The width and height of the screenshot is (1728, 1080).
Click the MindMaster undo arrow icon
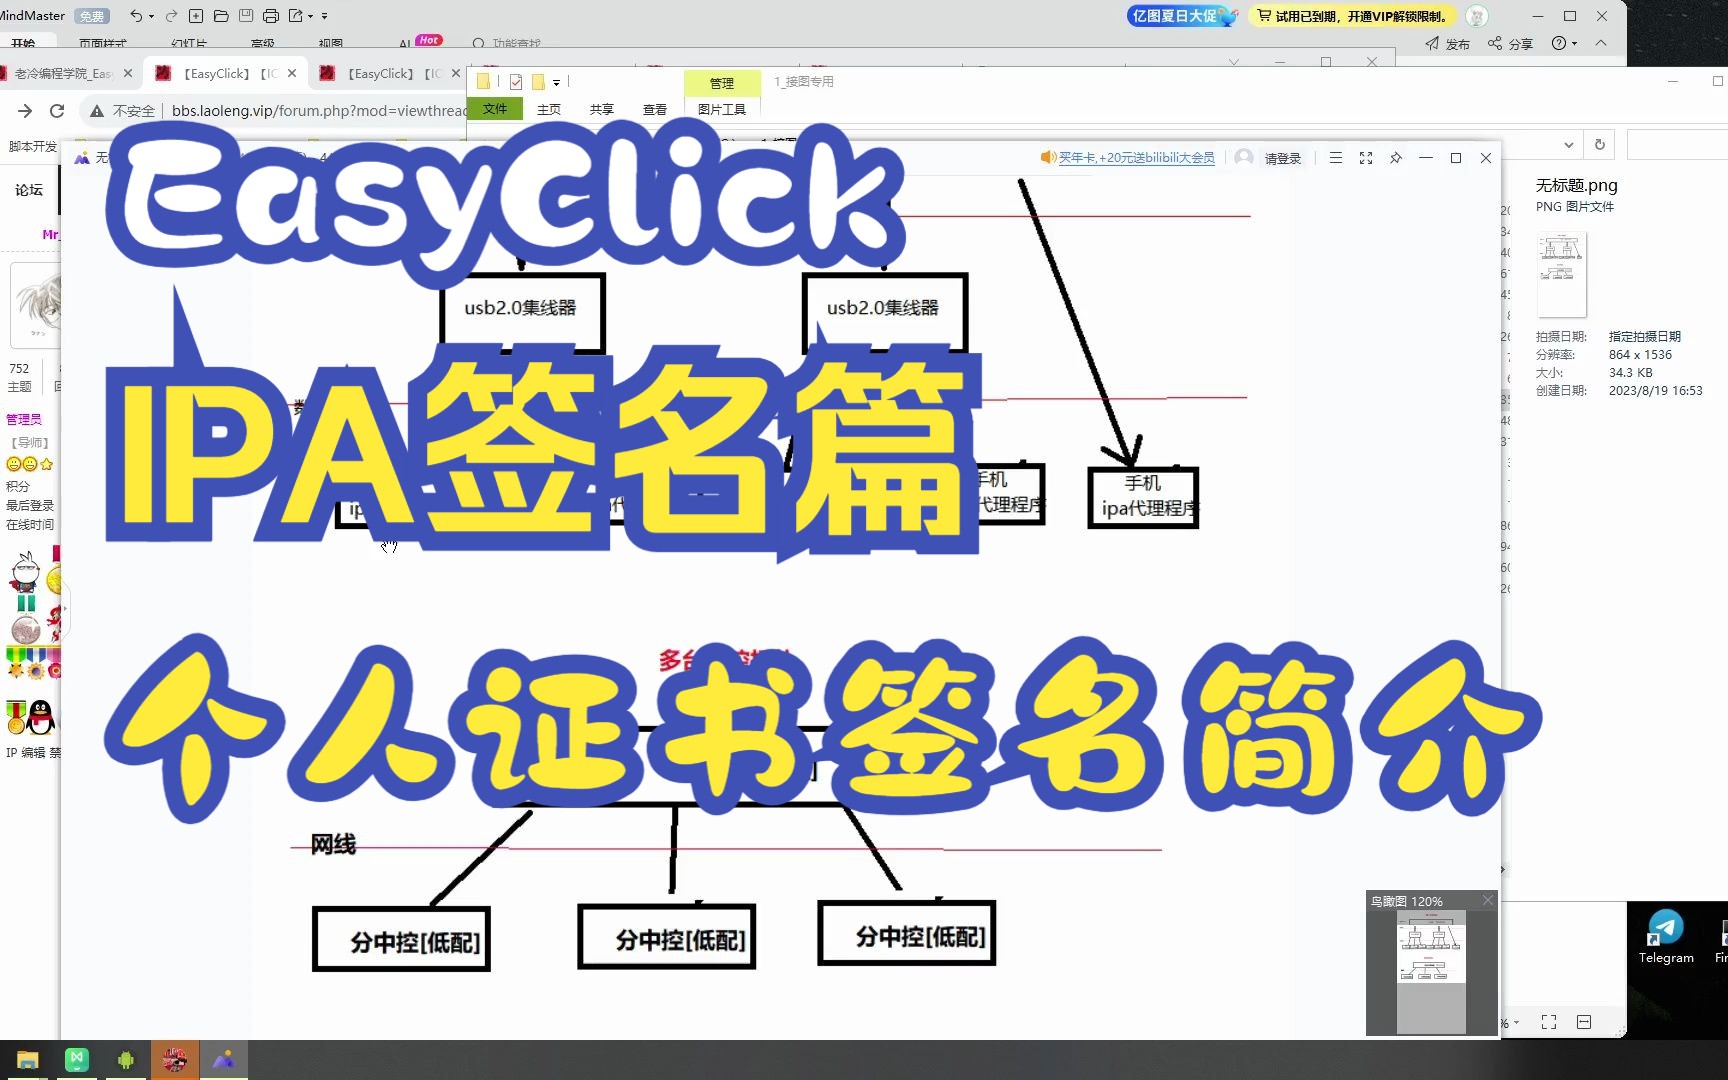click(x=136, y=16)
